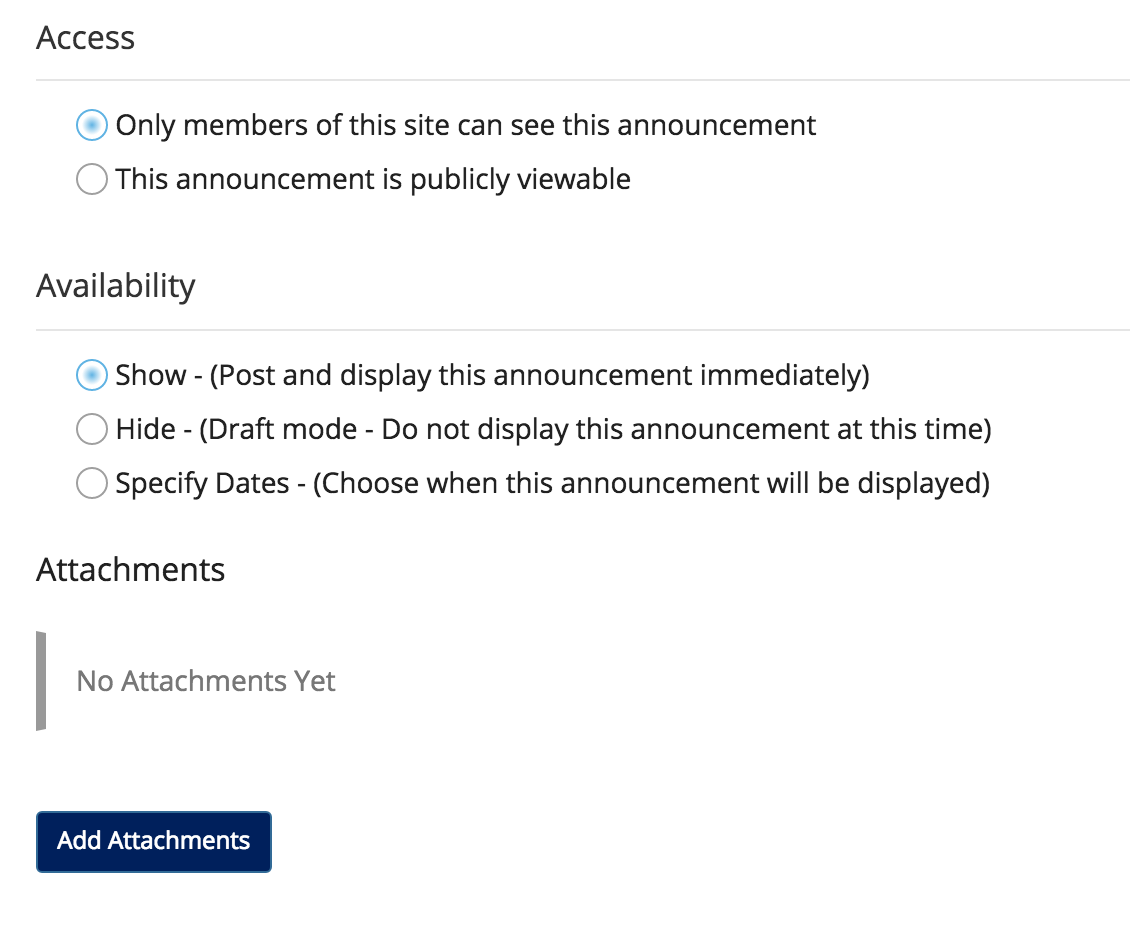This screenshot has height=946, width=1130.
Task: Click the '(Draft mode - Do not display...)' description
Action: point(595,430)
